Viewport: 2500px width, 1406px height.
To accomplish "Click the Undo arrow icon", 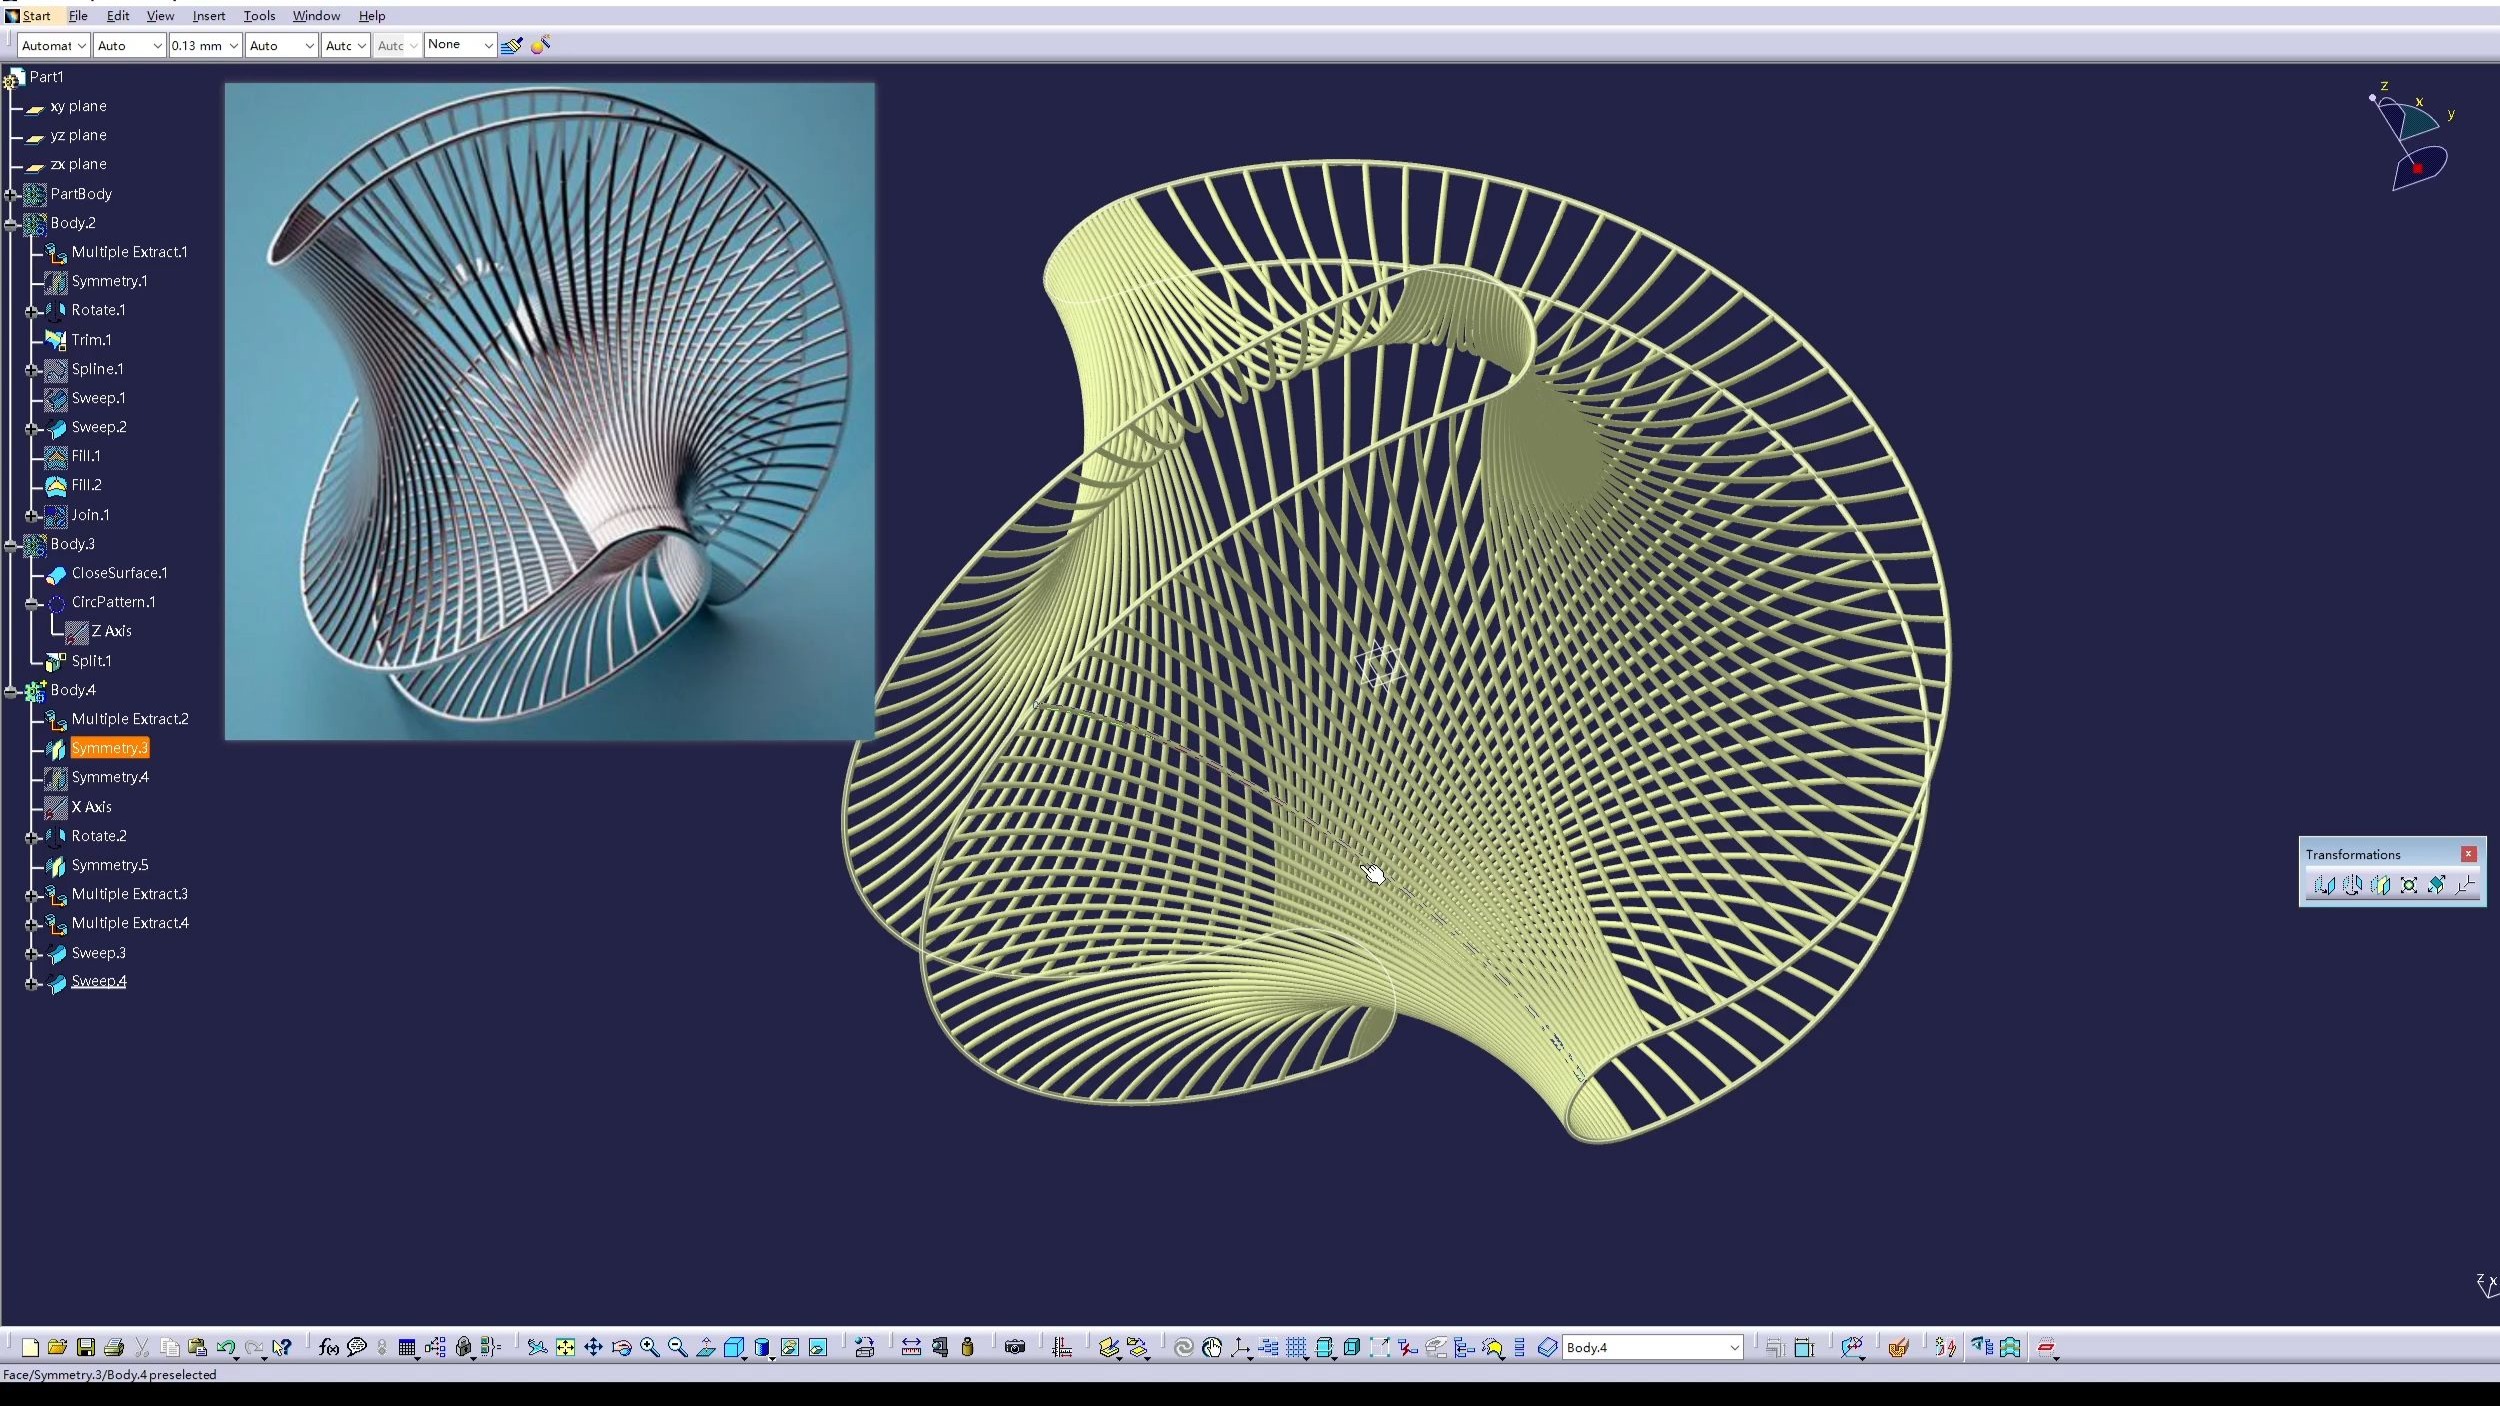I will pyautogui.click(x=225, y=1347).
